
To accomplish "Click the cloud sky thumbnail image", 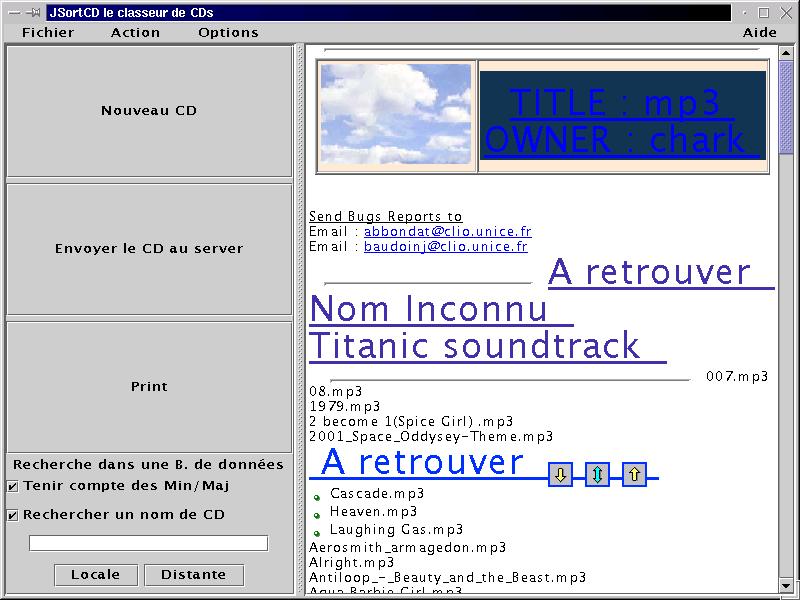I will click(397, 115).
